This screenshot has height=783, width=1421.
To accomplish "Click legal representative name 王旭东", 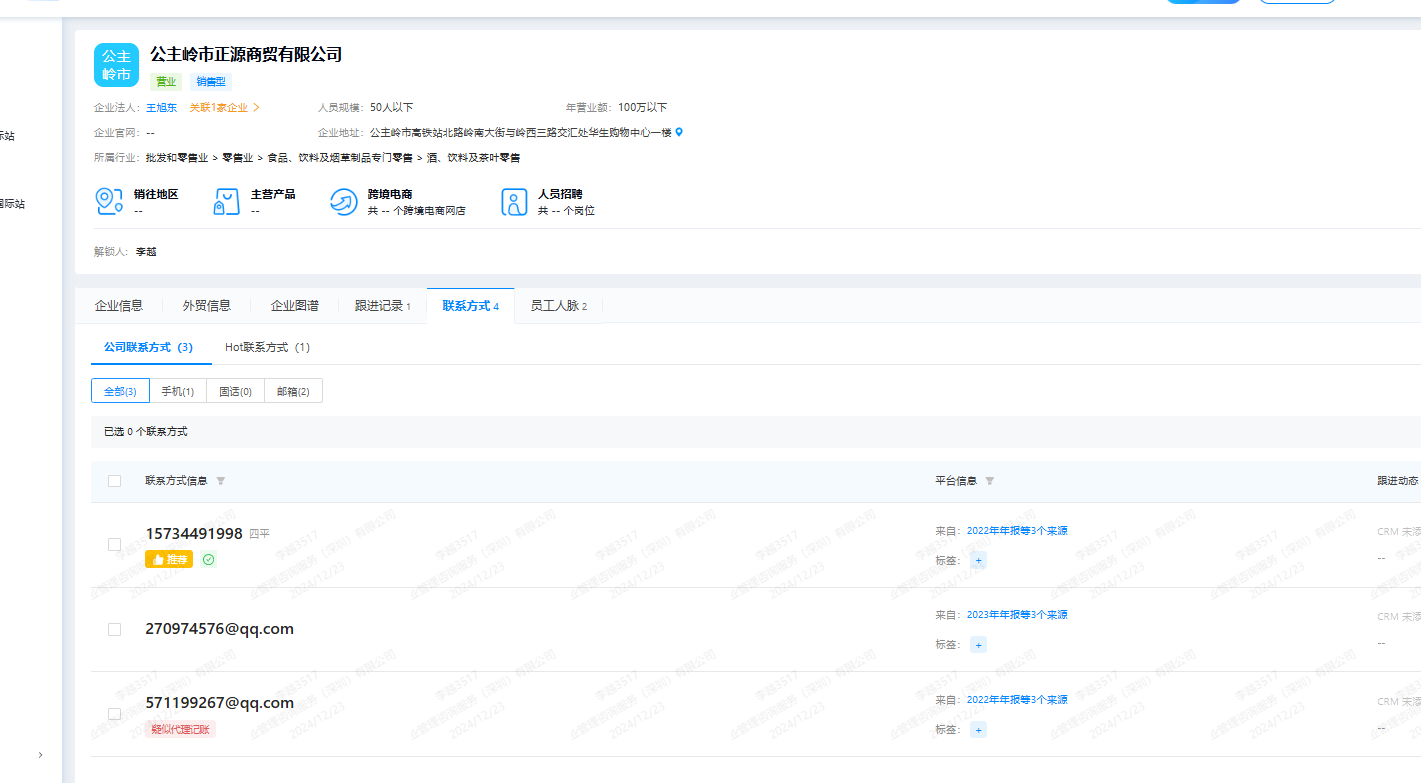I will (161, 107).
